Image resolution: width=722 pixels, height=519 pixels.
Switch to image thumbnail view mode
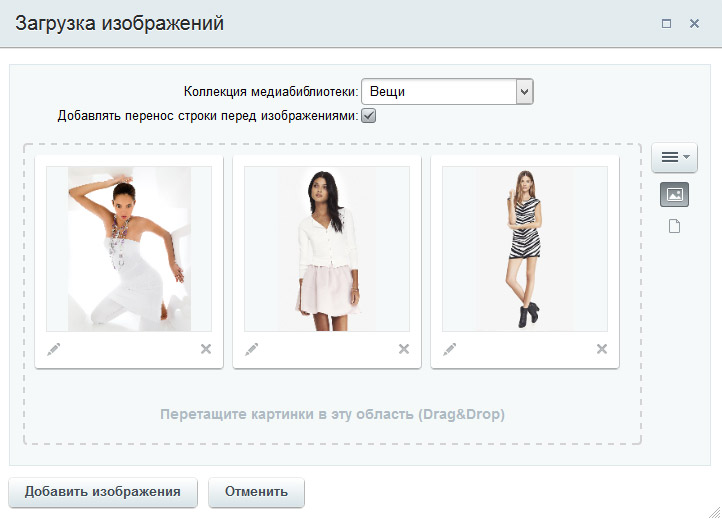pos(674,195)
